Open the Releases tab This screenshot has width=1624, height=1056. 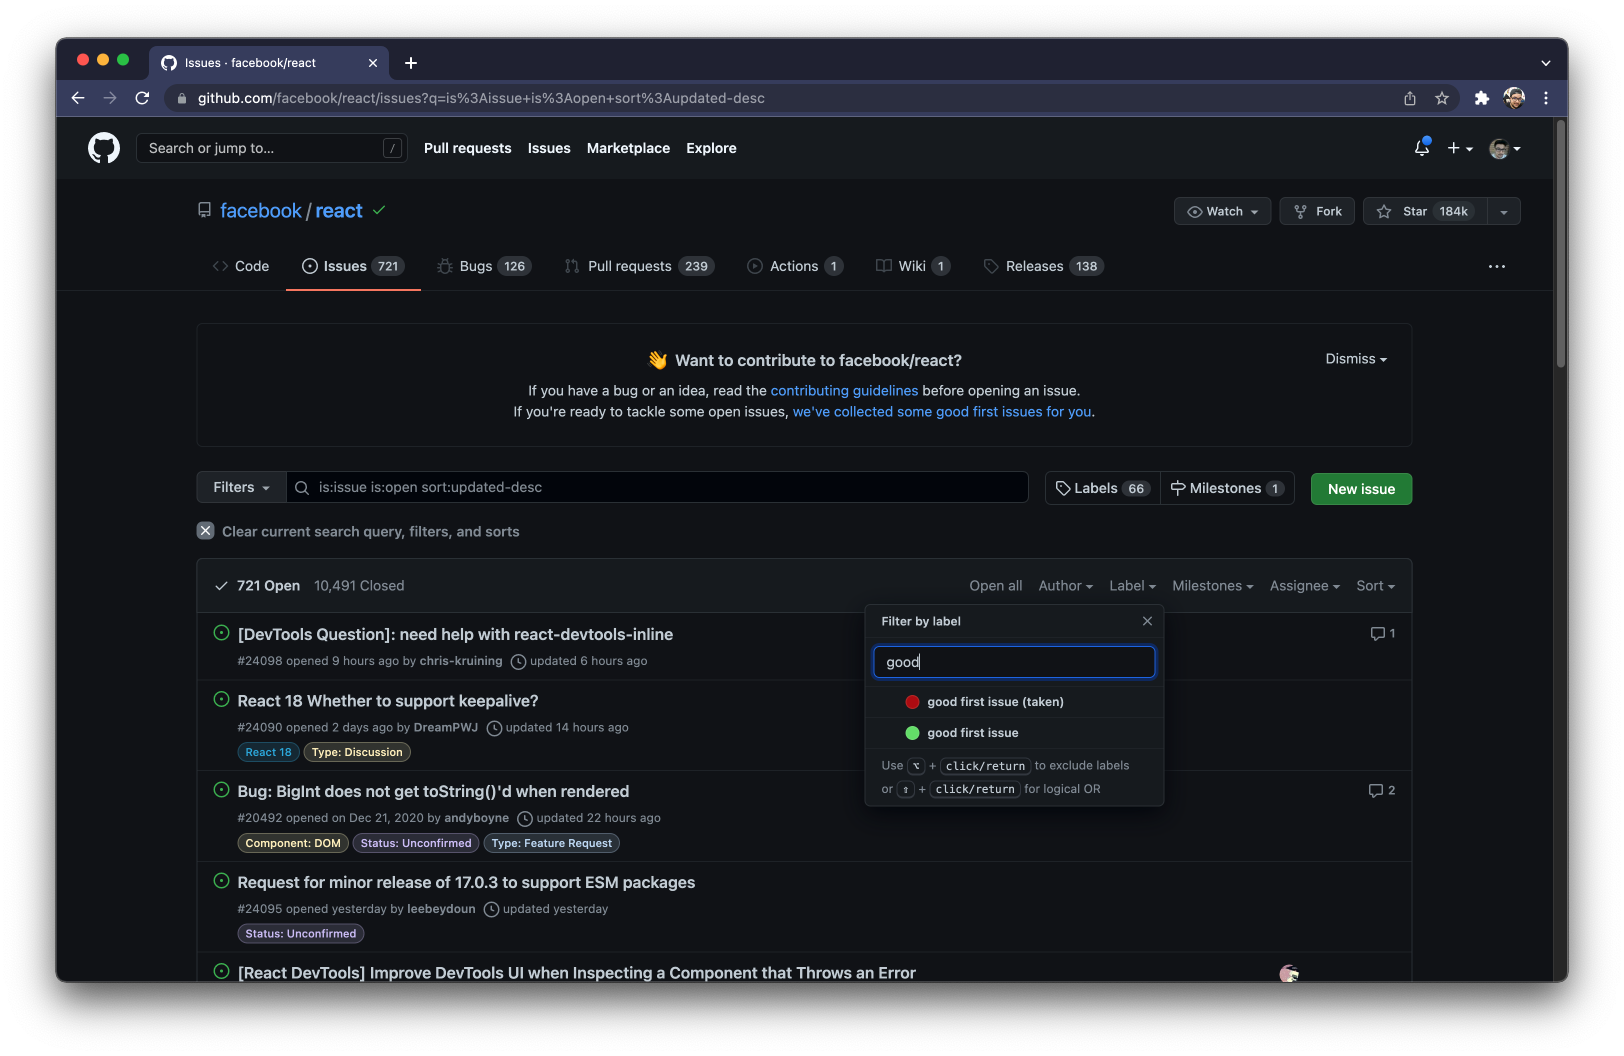1043,266
